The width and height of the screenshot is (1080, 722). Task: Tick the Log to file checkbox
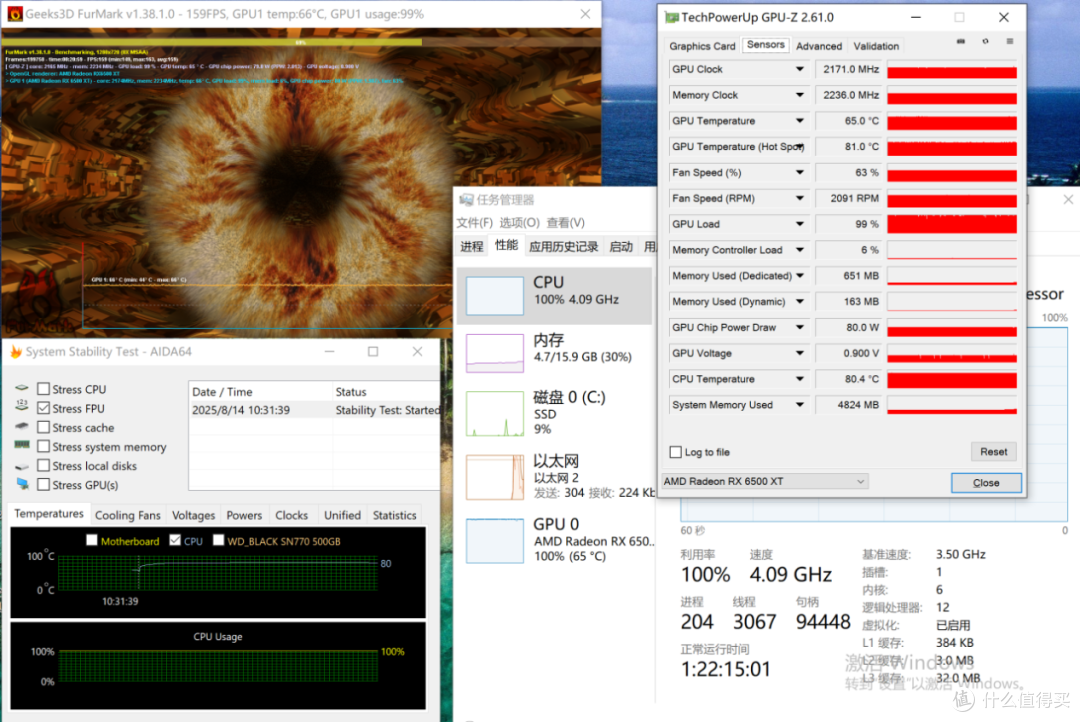(676, 452)
